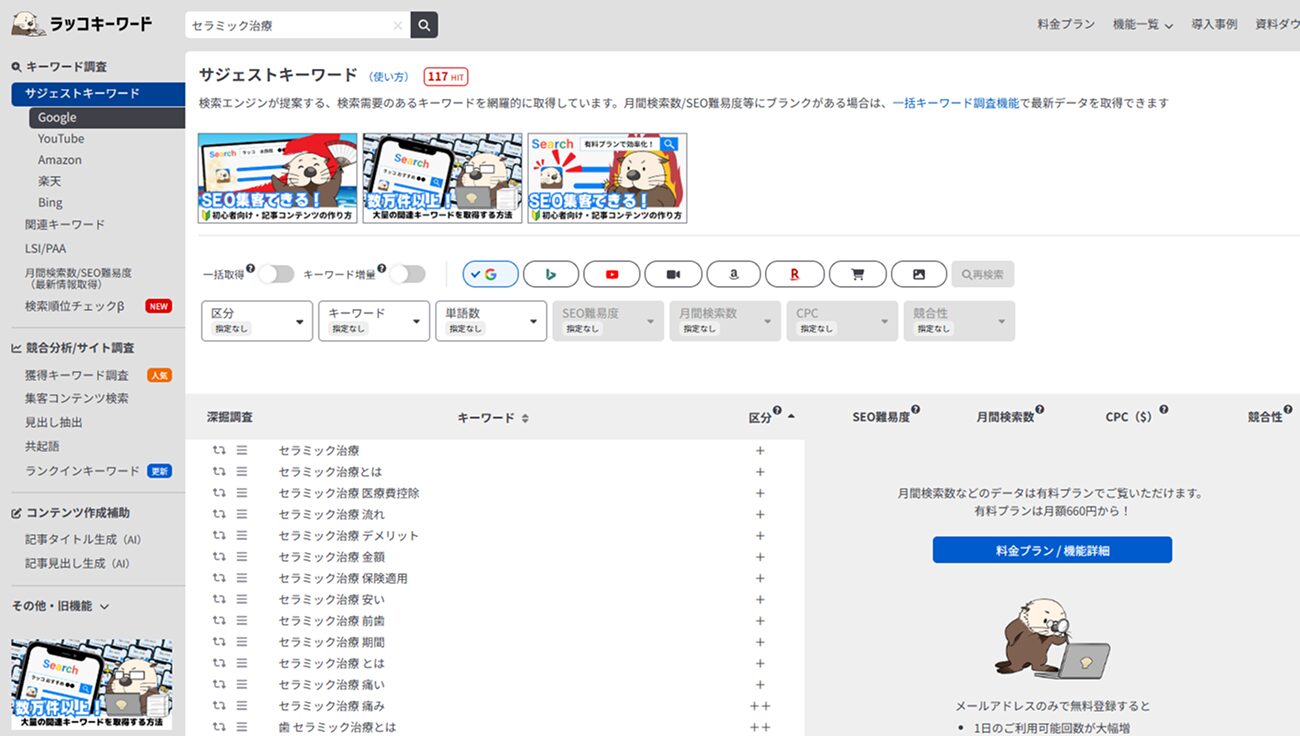Expand the 機能一覧 menu

1142,25
